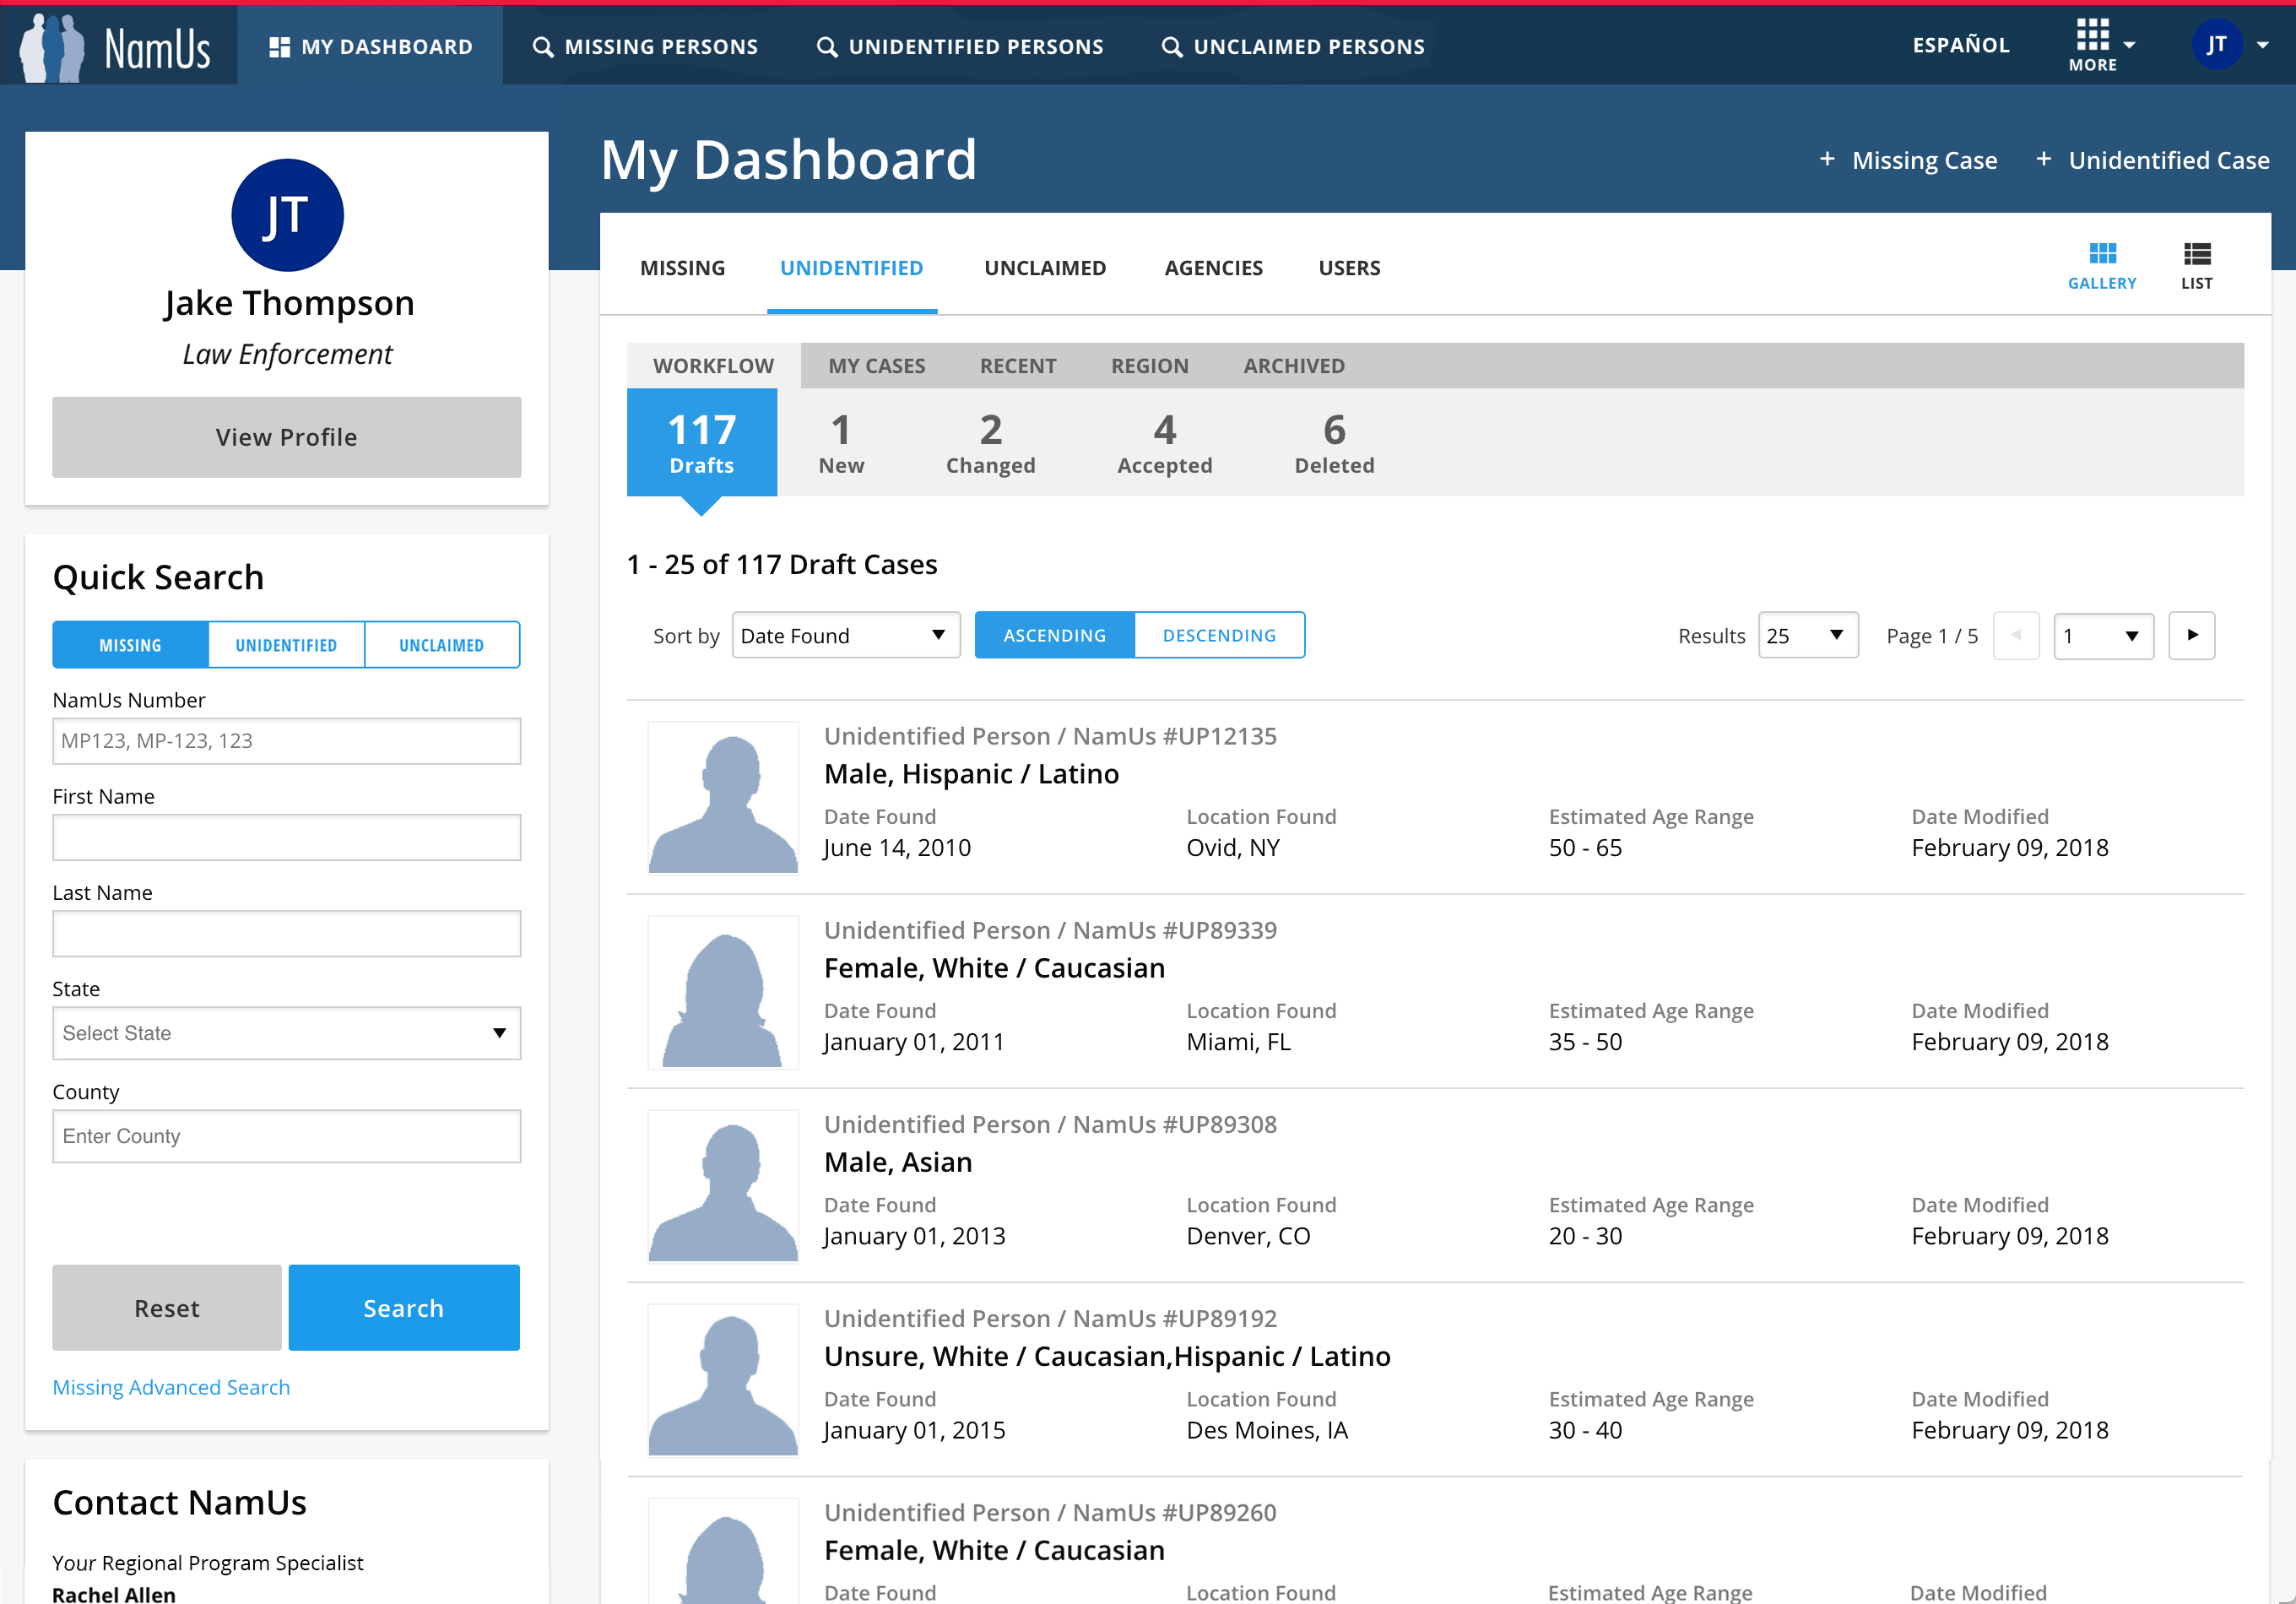Open View Profile

287,437
